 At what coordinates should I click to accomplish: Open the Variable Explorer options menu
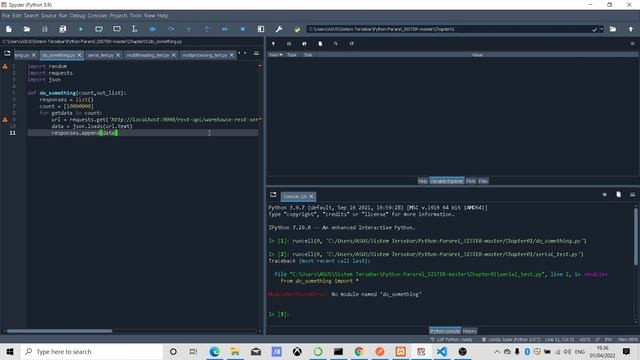pos(633,43)
